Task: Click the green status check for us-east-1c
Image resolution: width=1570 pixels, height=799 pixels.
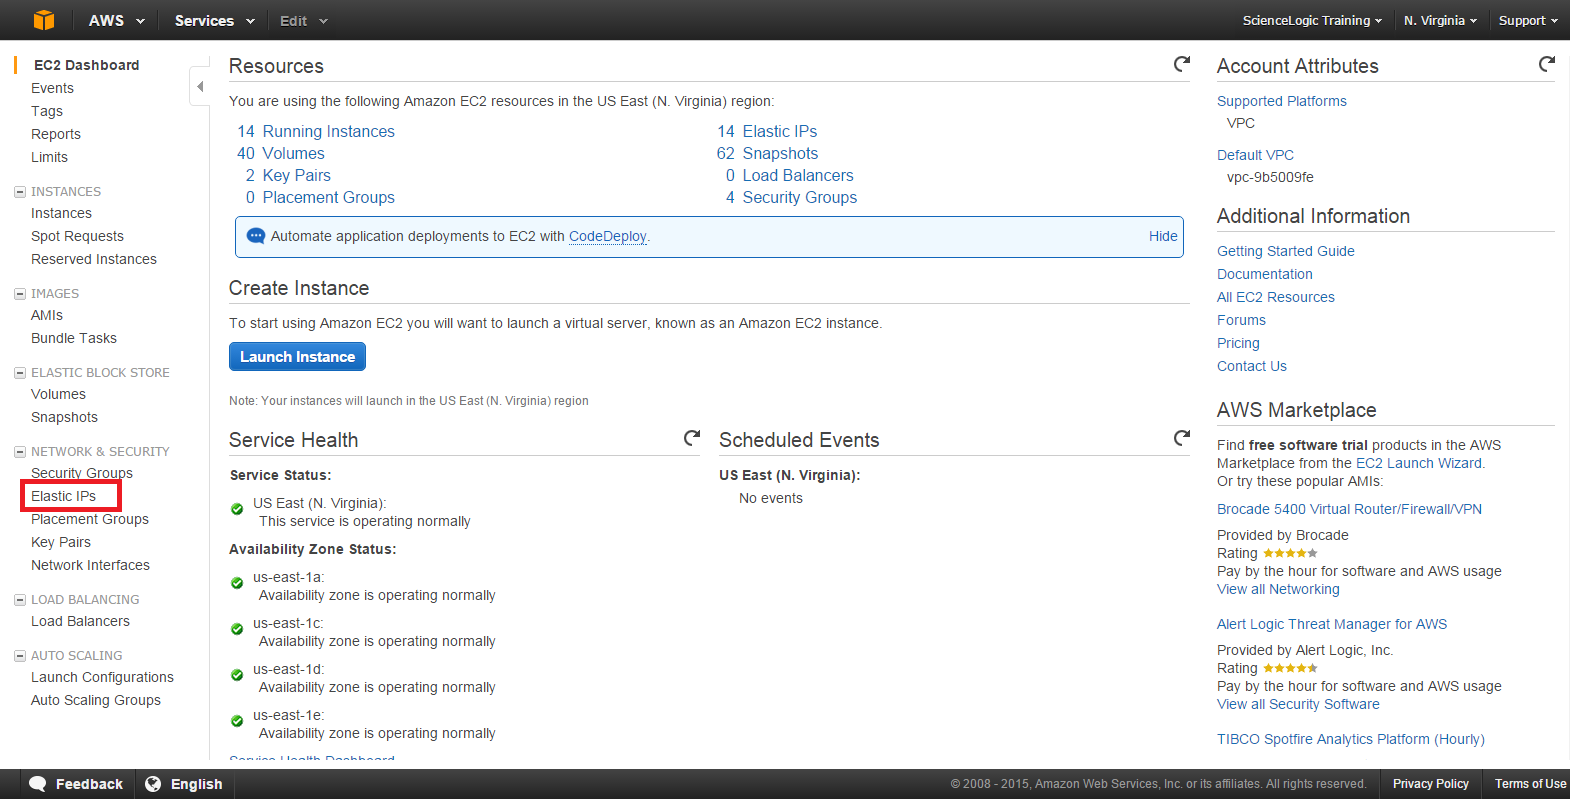Action: coord(237,629)
